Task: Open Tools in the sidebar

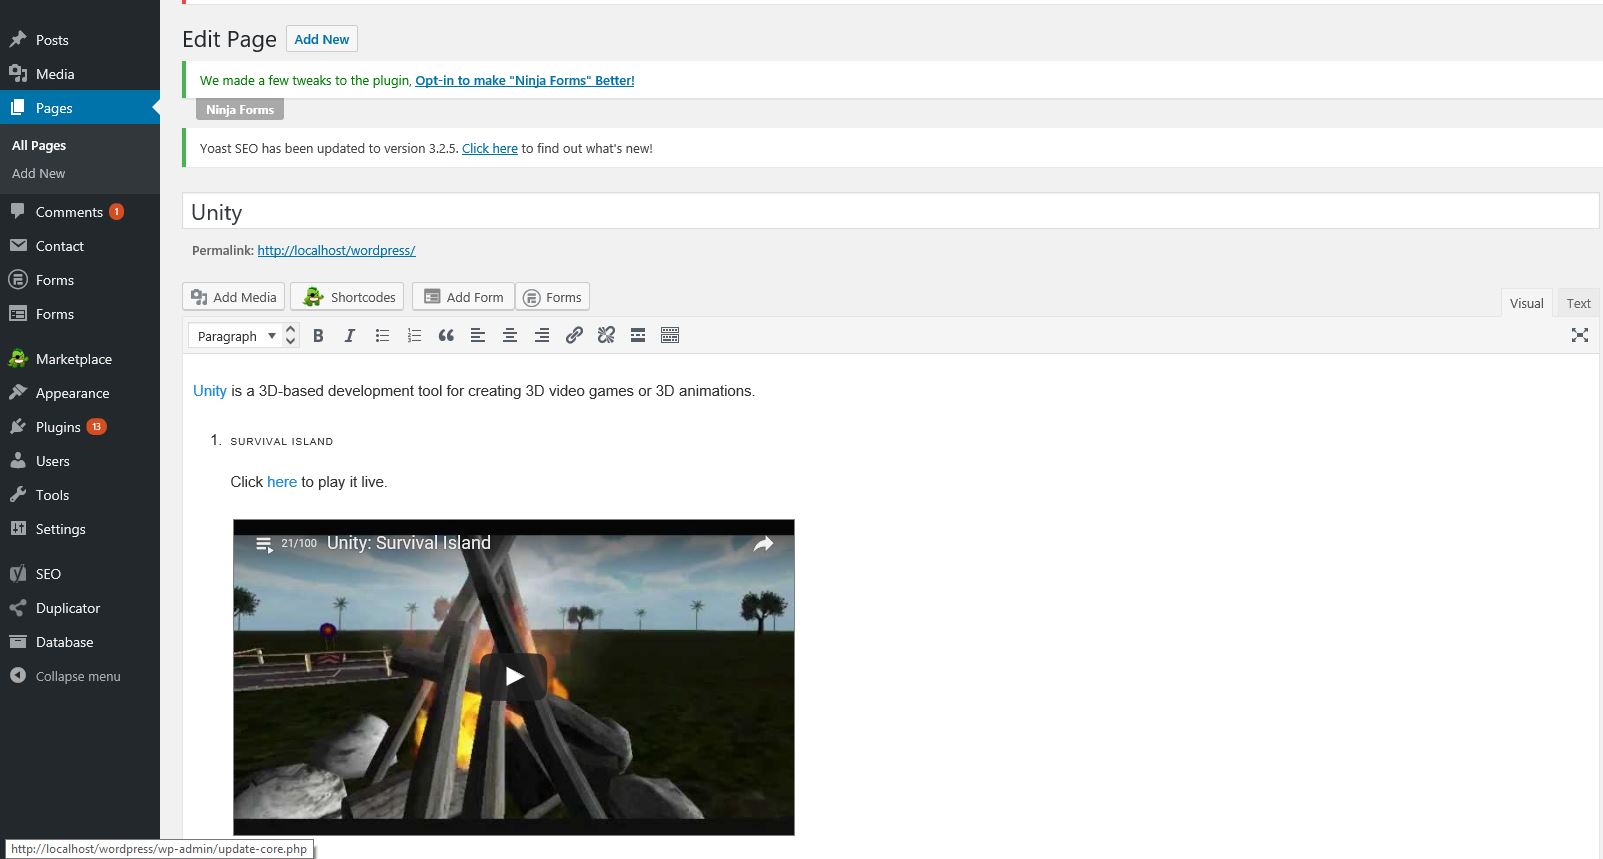Action: click(80, 495)
